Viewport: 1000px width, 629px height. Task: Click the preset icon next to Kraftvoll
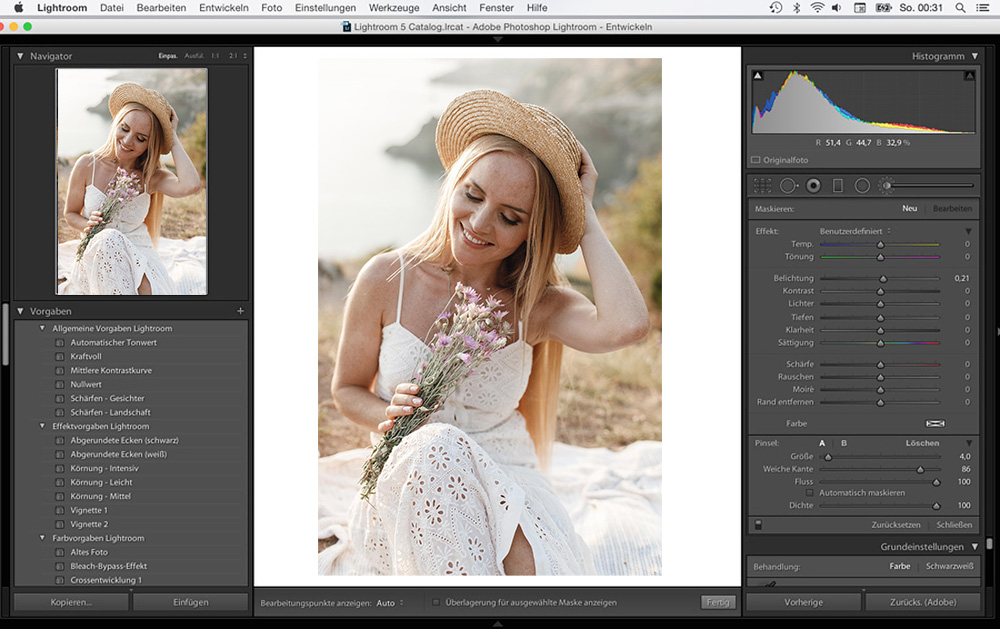[59, 357]
